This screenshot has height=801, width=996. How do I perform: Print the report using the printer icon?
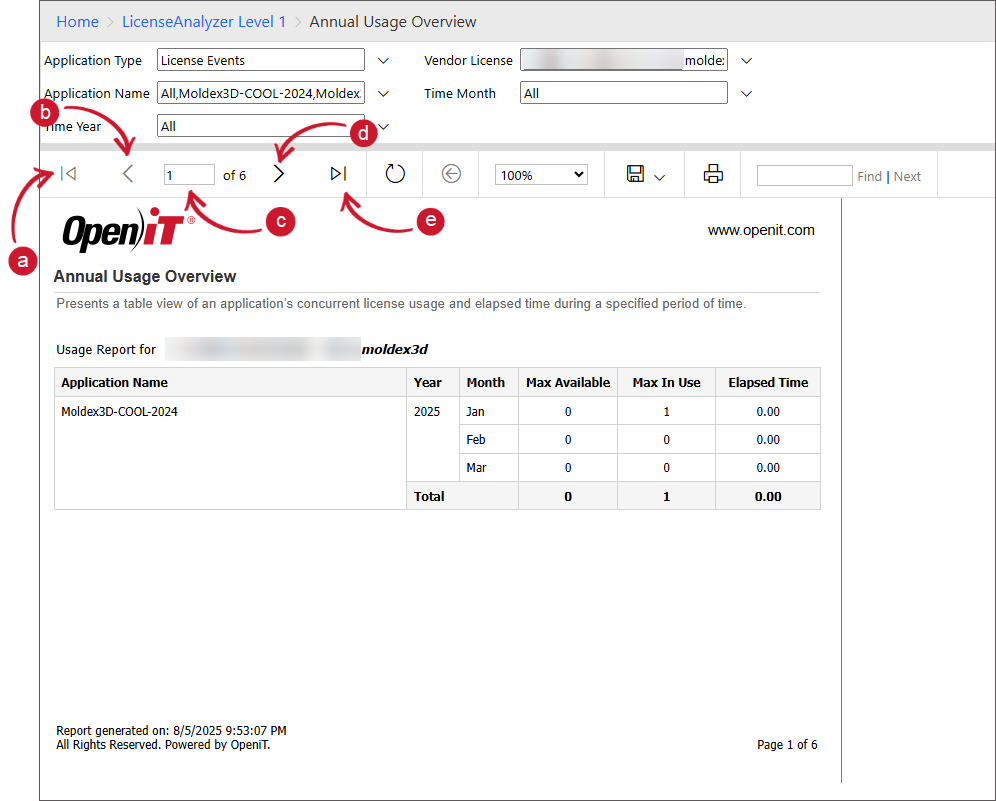(x=713, y=173)
